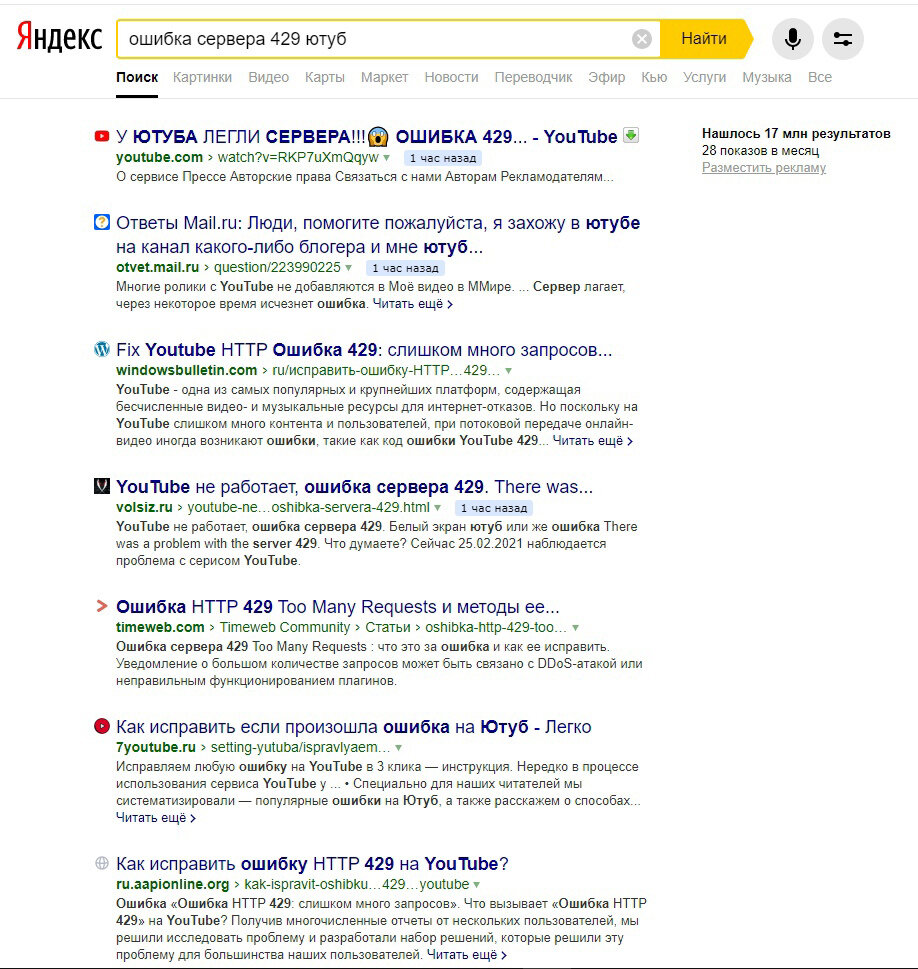Screen dimensions: 918x969
Task: Open the Переводчик tab
Action: (533, 77)
